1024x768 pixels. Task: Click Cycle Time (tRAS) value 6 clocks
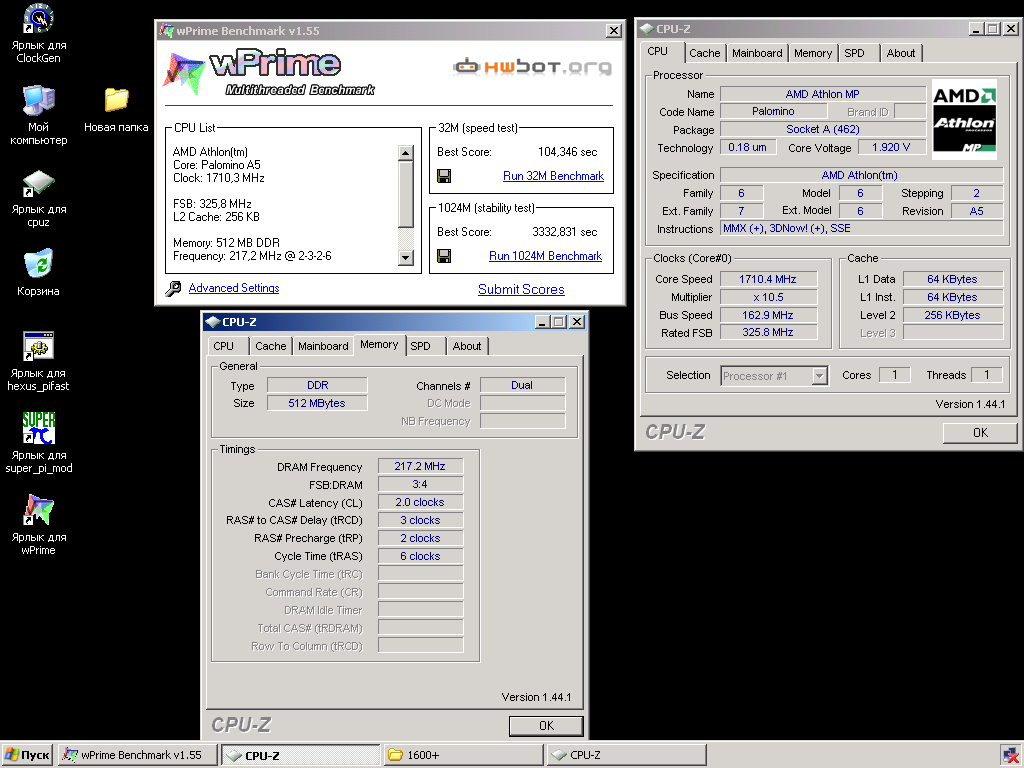420,556
